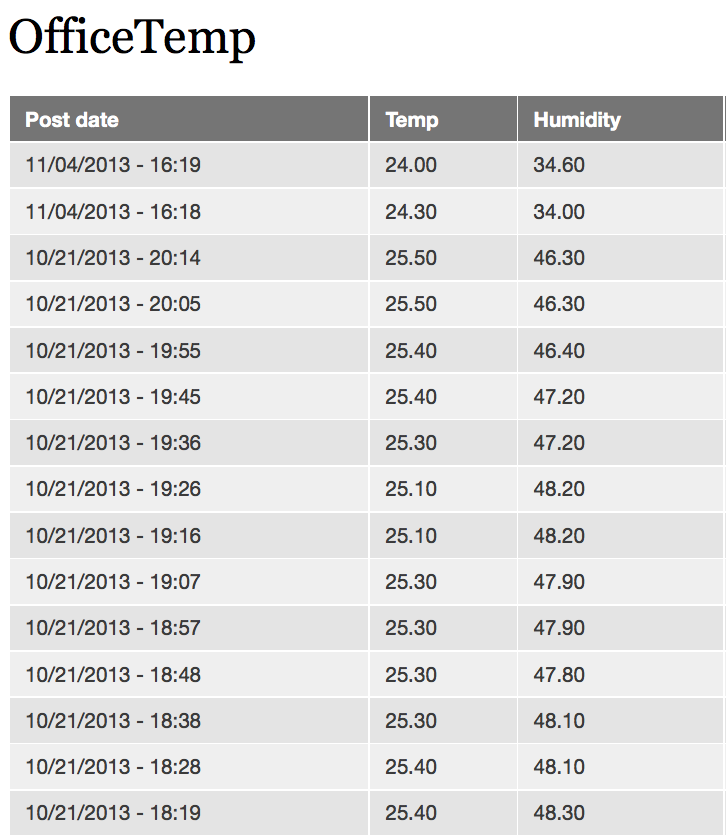Click temperature value 24.30

click(x=411, y=212)
